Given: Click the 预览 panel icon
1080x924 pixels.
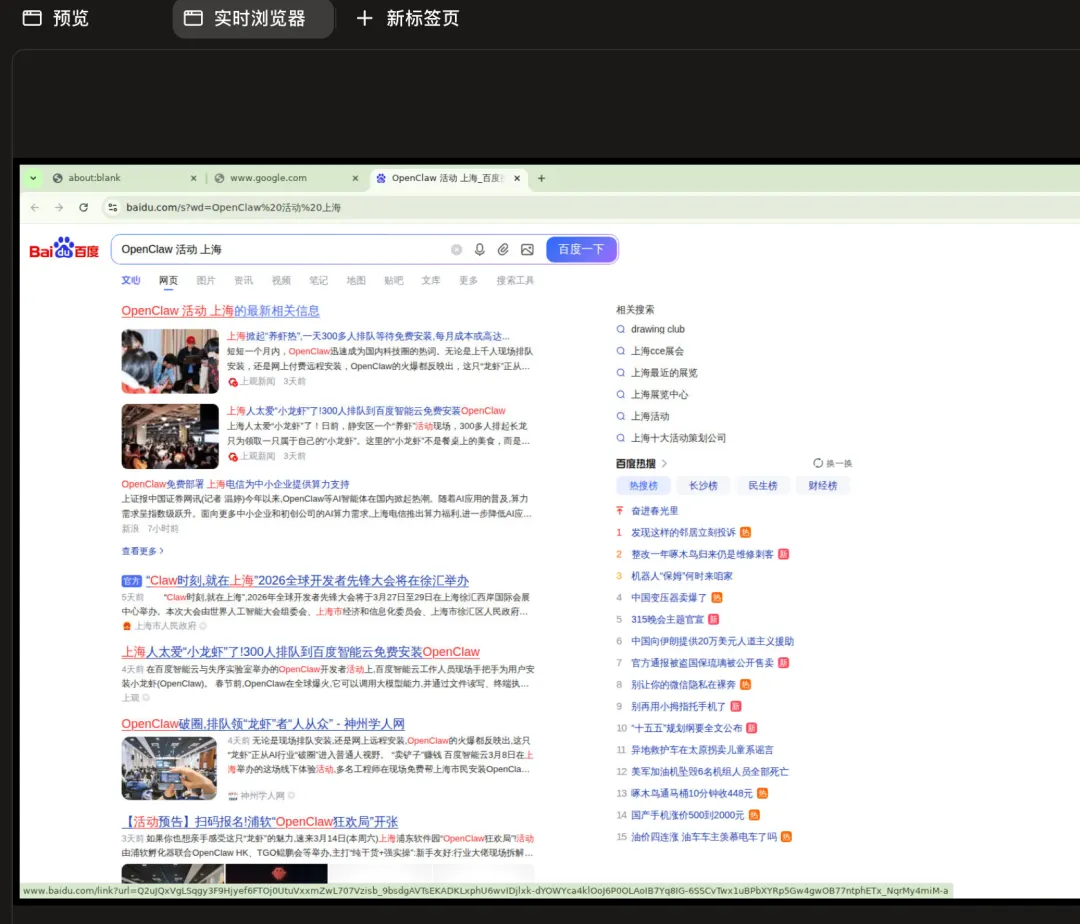Looking at the screenshot, I should (32, 19).
